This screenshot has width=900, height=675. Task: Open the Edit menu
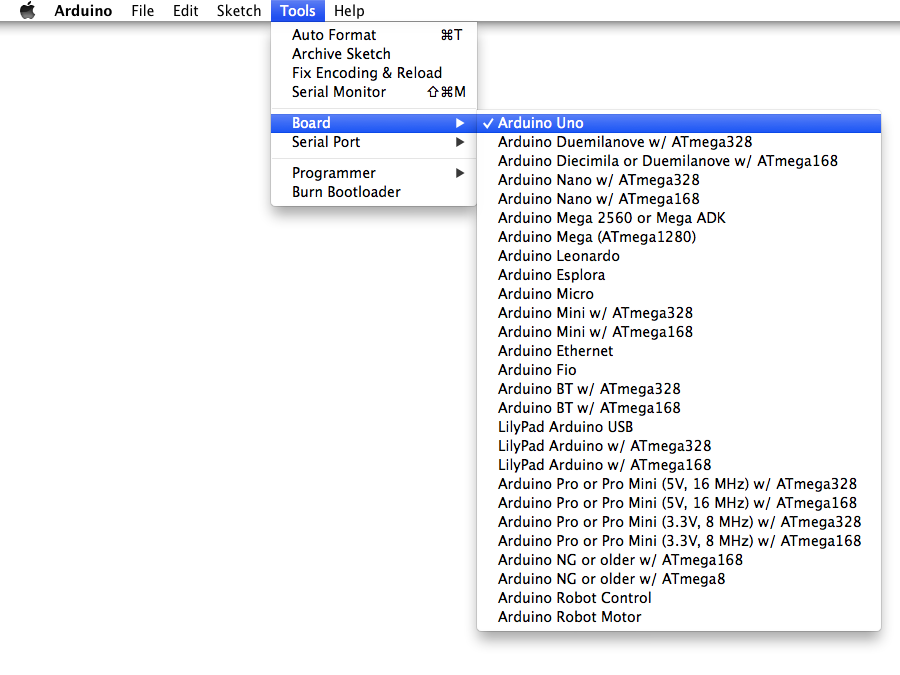(186, 11)
